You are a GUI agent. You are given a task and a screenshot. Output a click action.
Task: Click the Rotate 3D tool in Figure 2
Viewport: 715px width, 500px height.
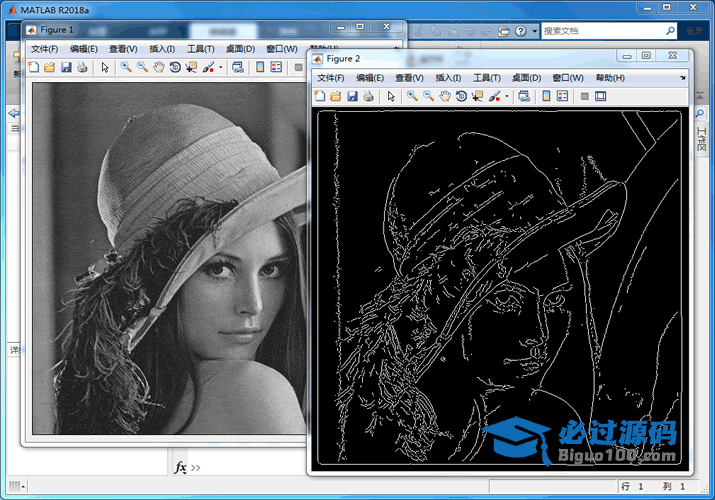click(x=461, y=97)
